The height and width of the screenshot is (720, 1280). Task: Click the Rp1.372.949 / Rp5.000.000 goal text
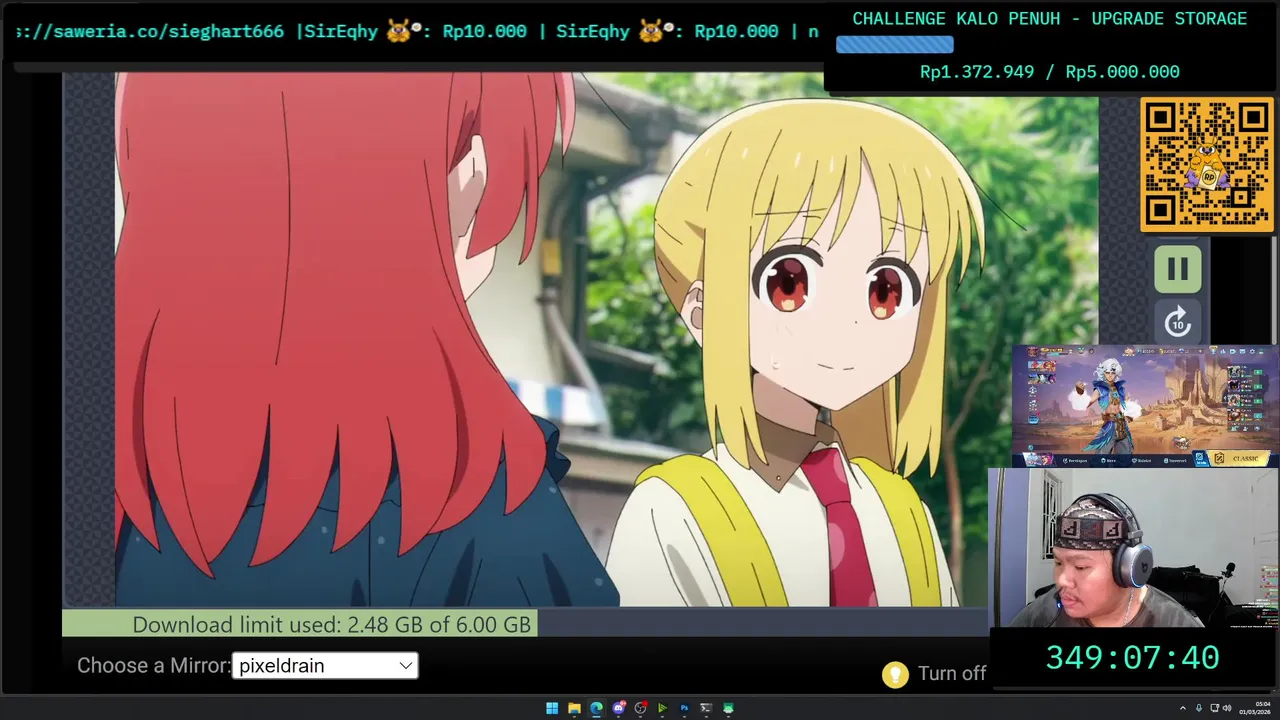[1050, 72]
